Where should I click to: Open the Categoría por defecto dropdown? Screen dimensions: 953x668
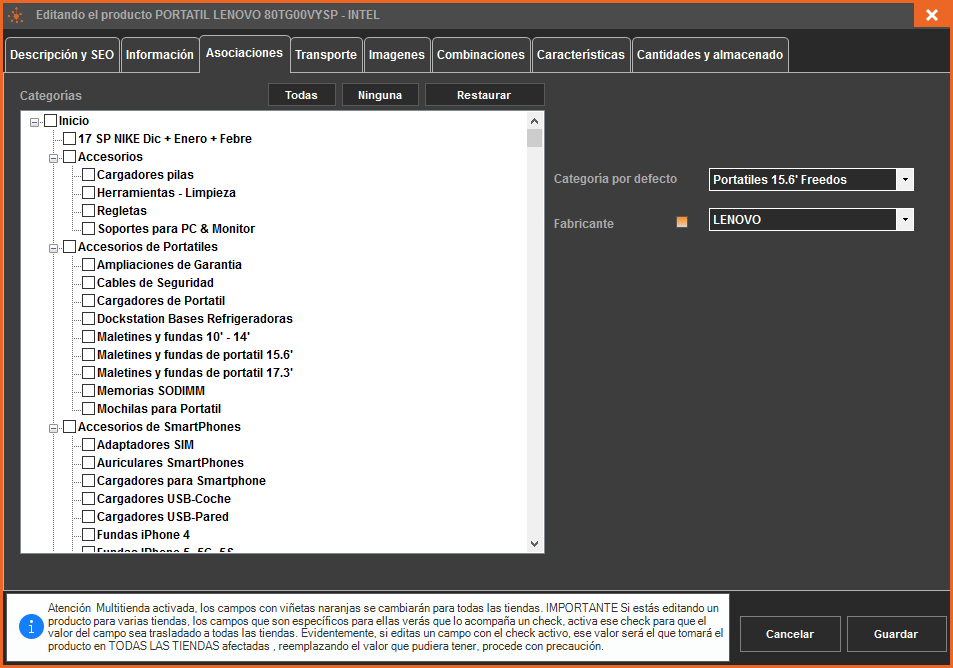click(904, 180)
